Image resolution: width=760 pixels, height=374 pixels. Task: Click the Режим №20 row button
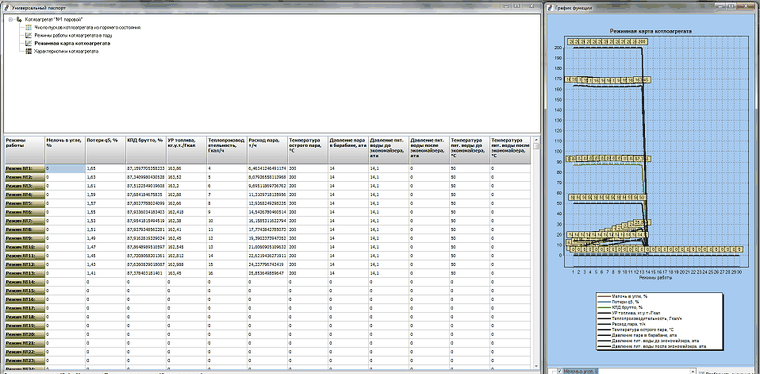pos(25,335)
